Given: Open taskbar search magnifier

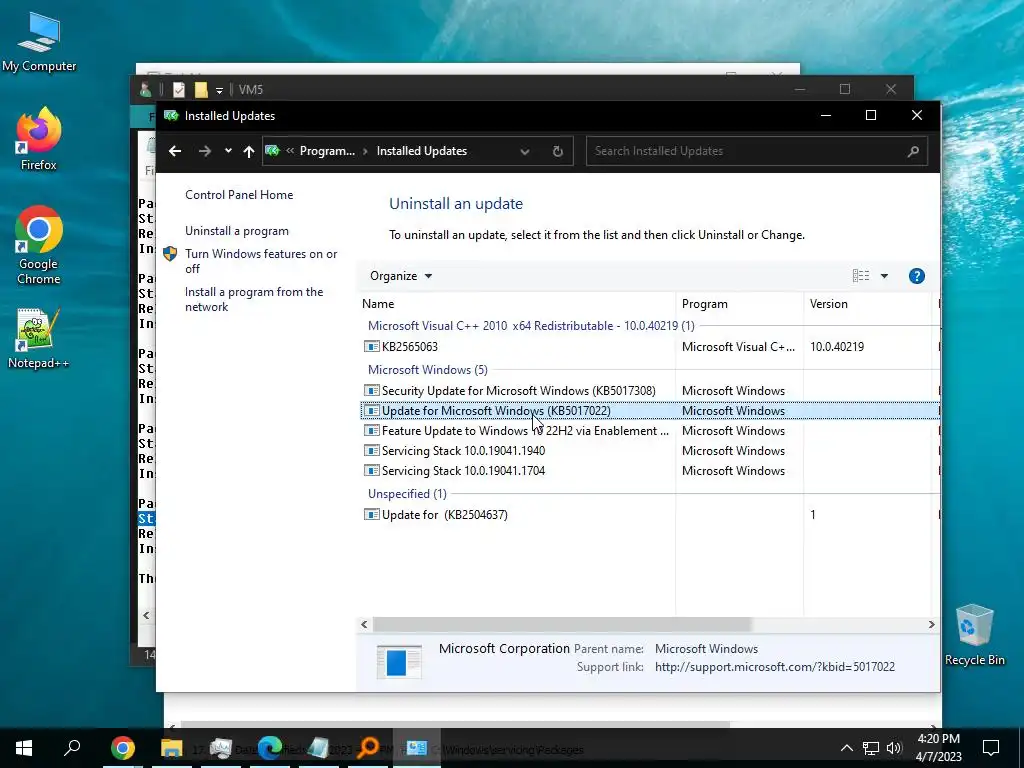Looking at the screenshot, I should (72, 748).
